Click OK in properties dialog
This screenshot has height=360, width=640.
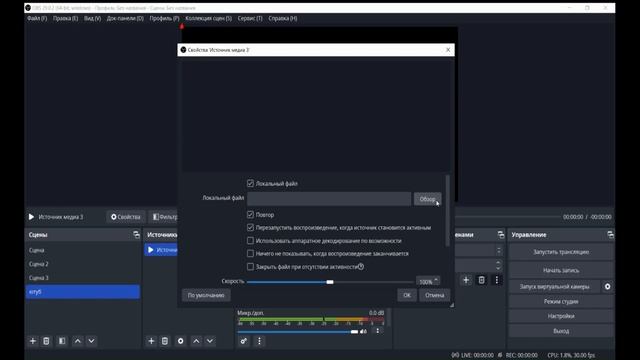tap(407, 295)
